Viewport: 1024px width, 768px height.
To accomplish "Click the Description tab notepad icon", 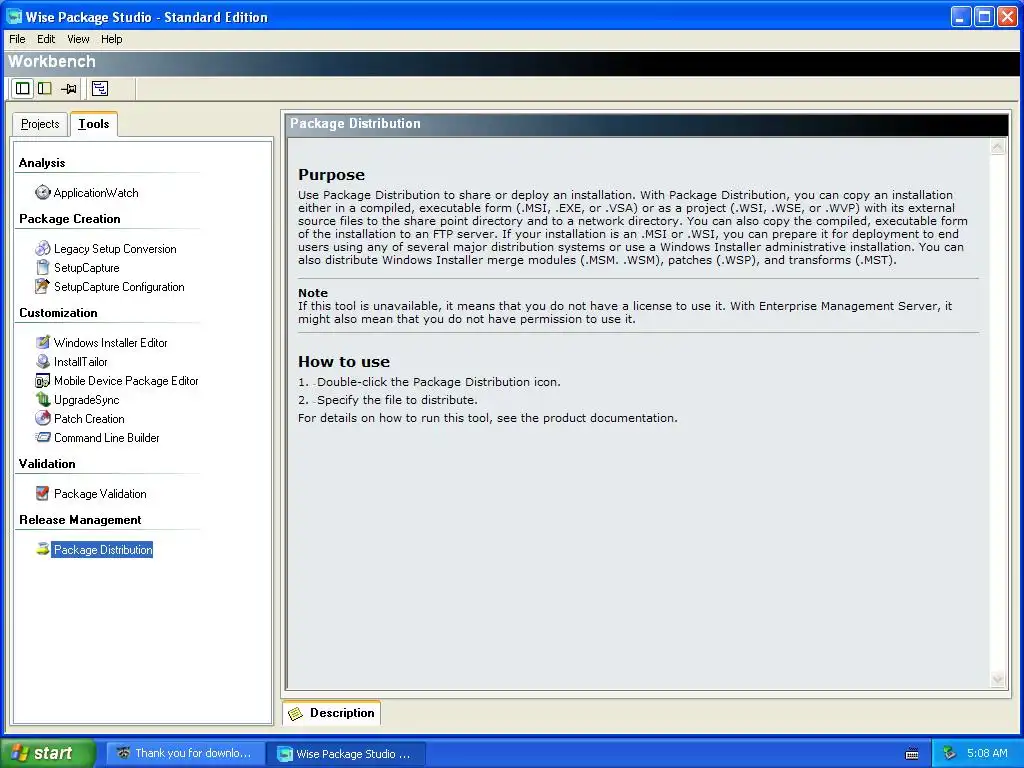I will click(296, 713).
